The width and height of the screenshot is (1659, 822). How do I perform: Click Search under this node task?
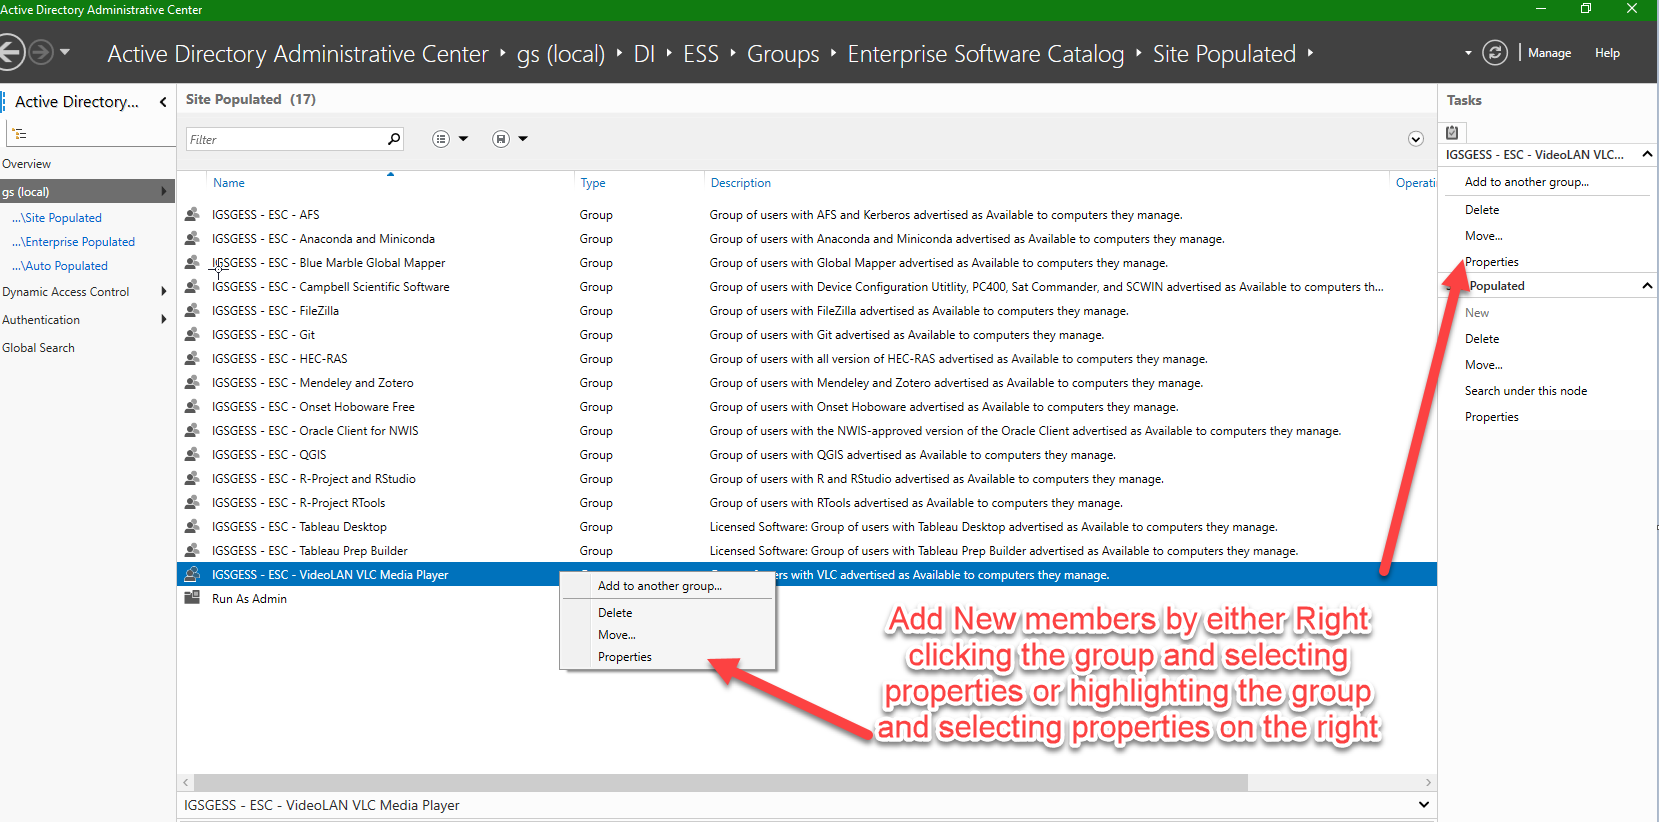[1526, 391]
